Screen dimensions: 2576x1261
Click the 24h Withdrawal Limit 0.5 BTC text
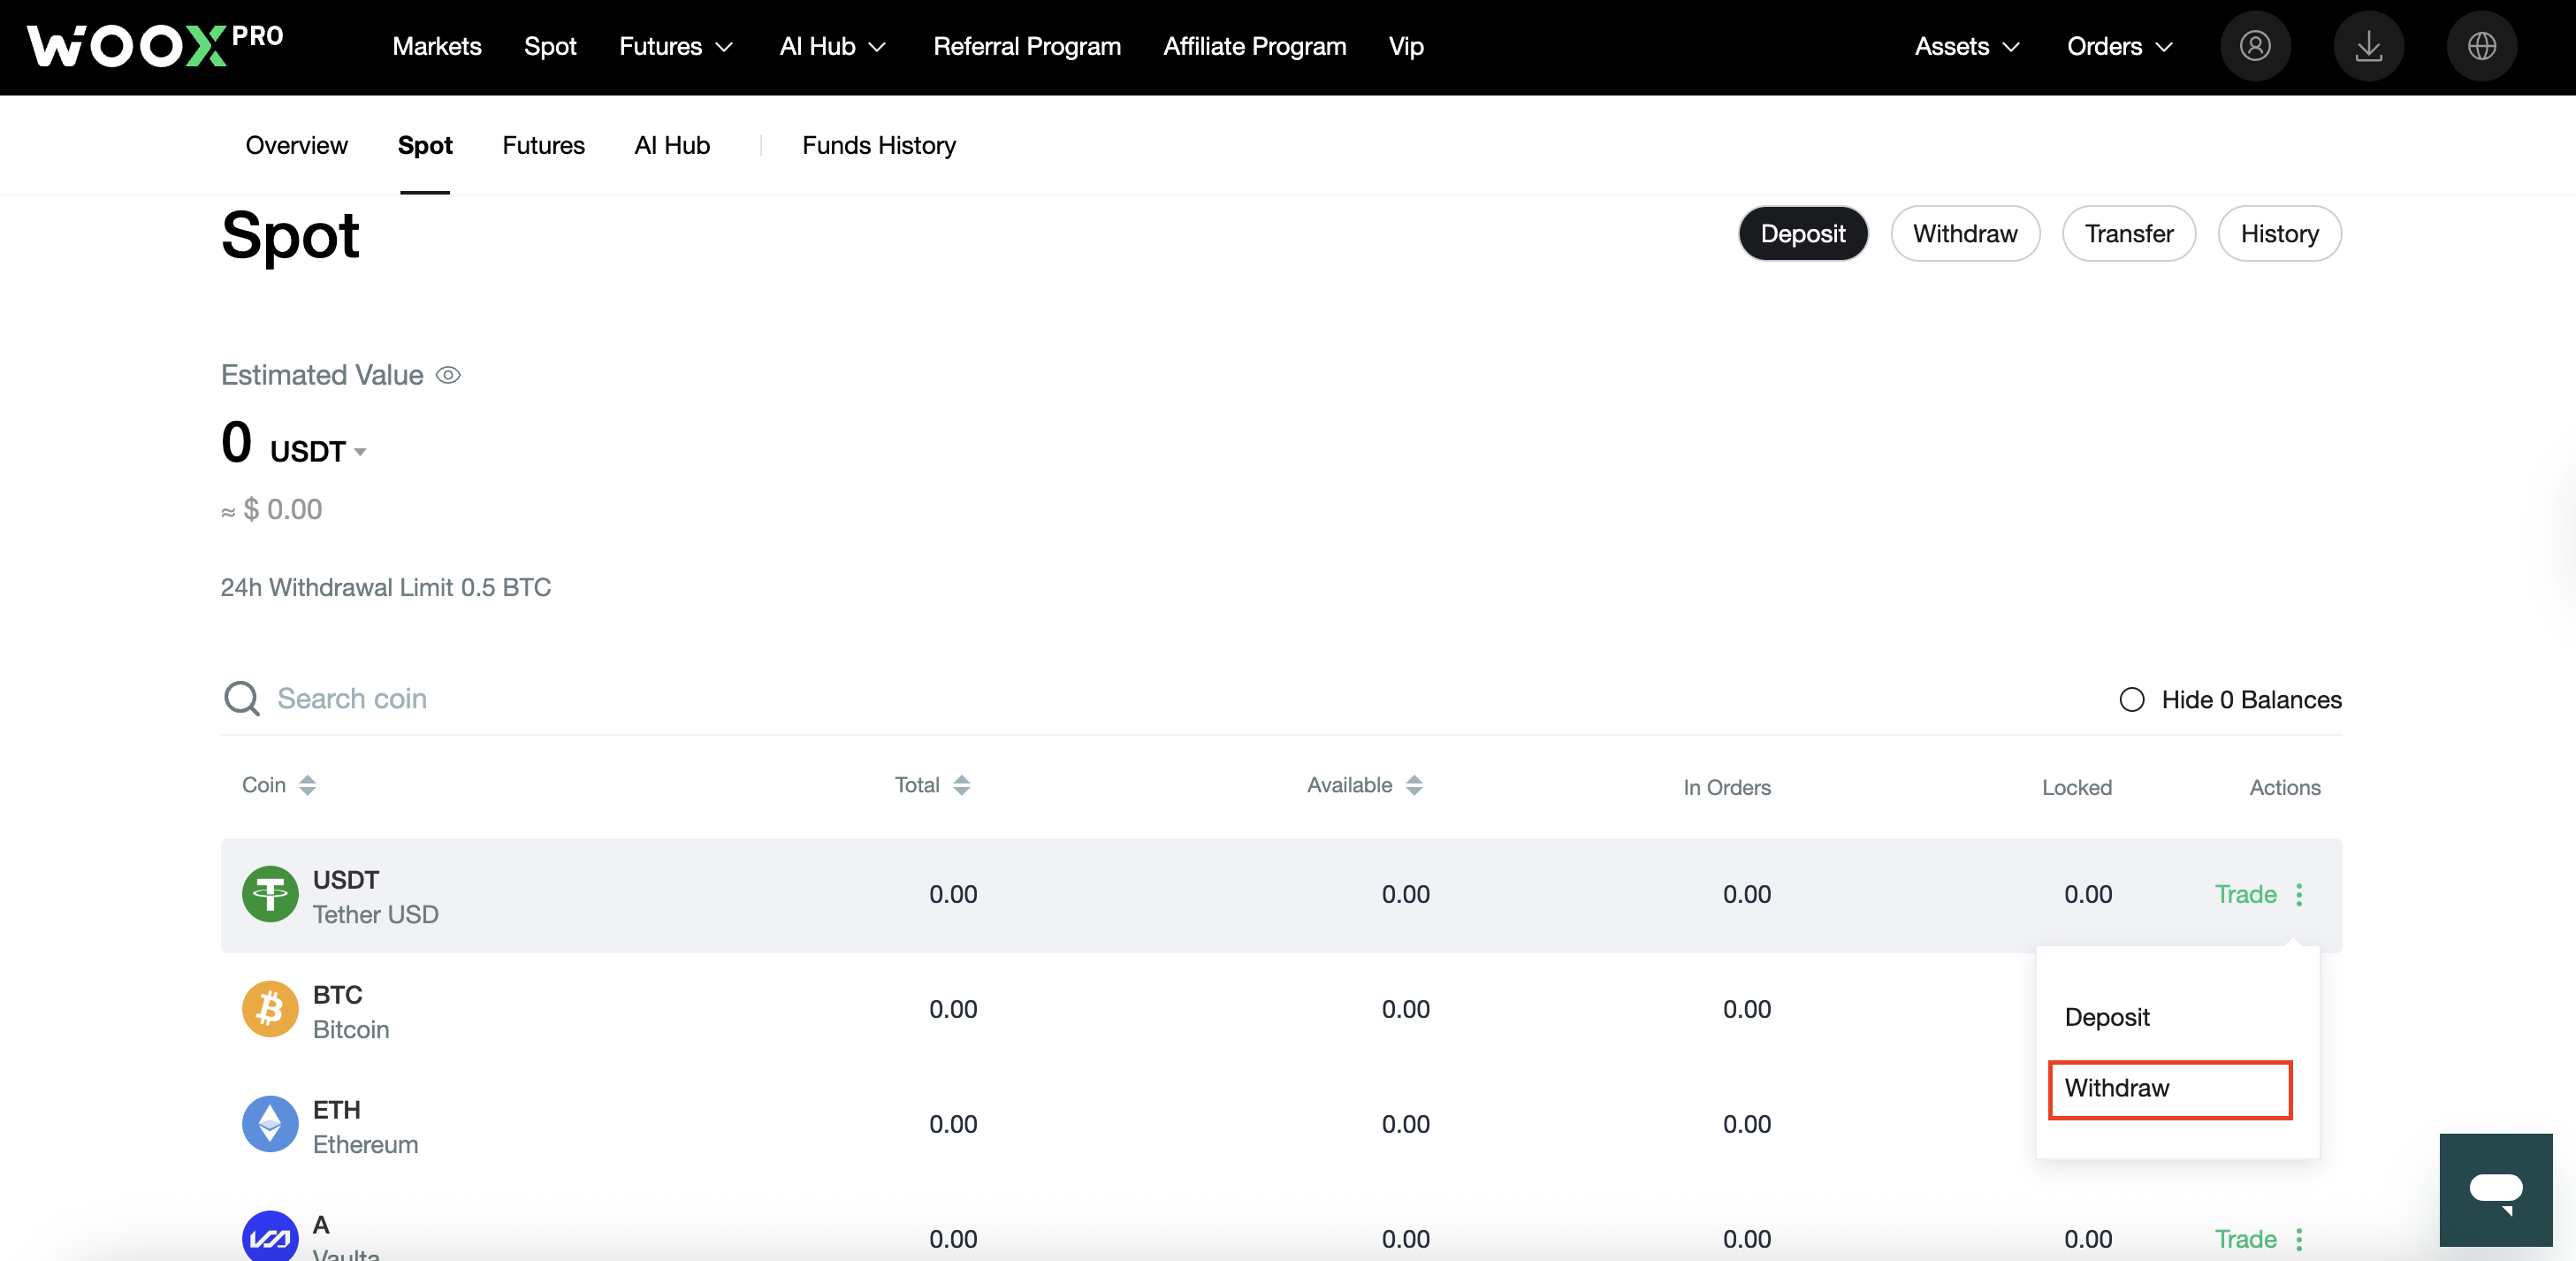coord(386,587)
